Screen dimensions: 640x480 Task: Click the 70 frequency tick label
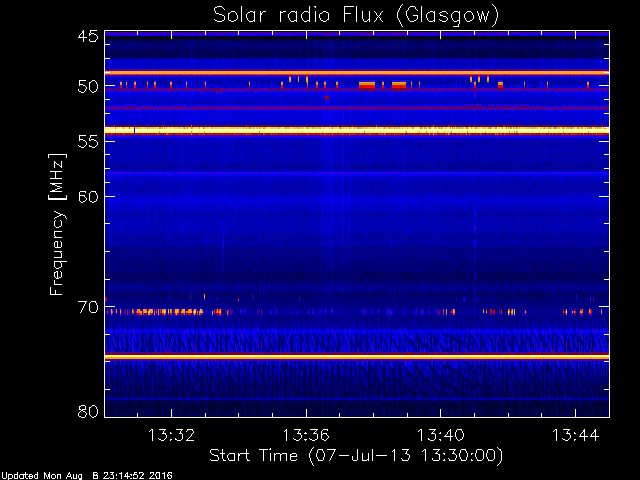coord(88,307)
